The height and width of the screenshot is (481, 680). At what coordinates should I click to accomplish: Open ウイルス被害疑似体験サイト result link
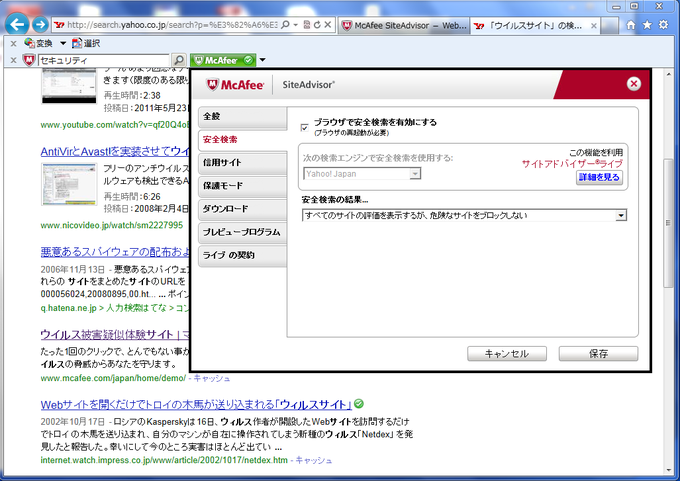click(x=115, y=334)
